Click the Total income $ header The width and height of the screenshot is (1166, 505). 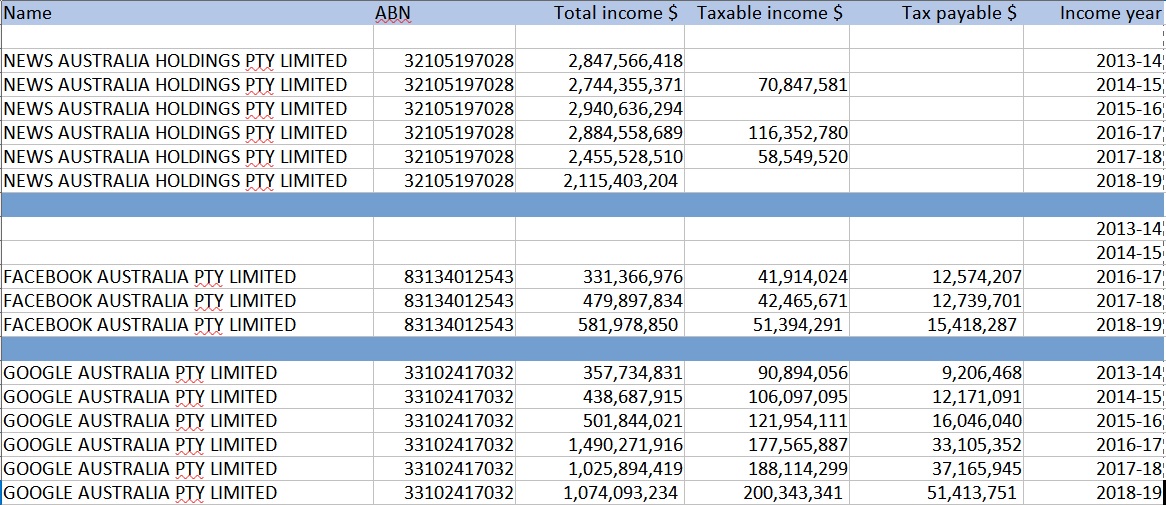[599, 13]
